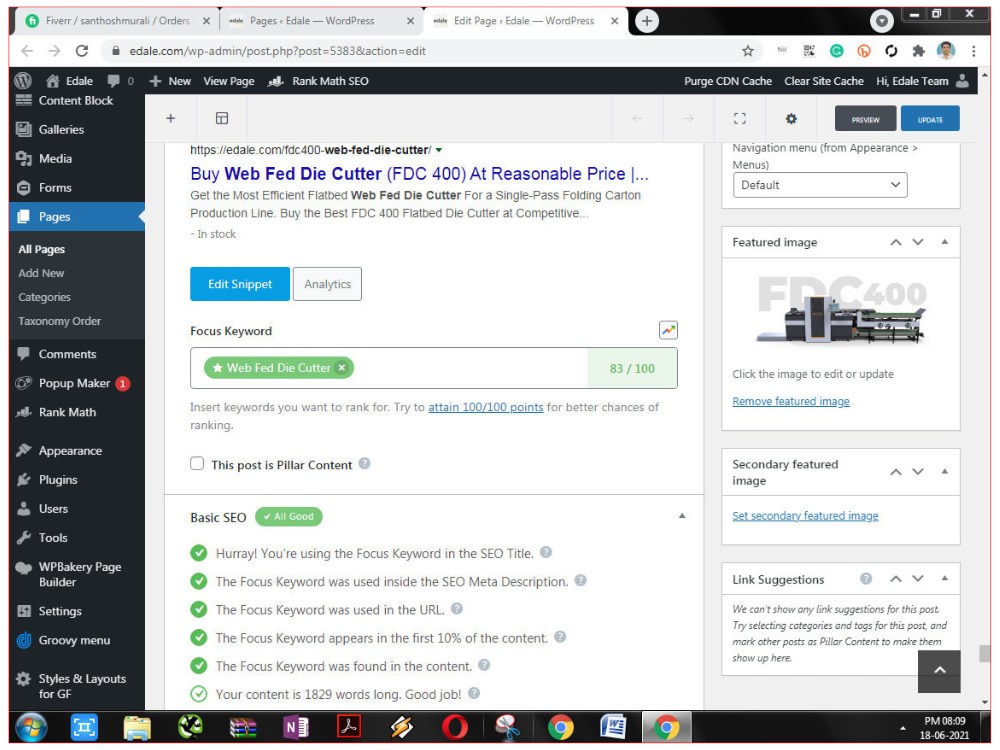
Task: Click the FDC400 featured image thumbnail
Action: click(x=842, y=309)
